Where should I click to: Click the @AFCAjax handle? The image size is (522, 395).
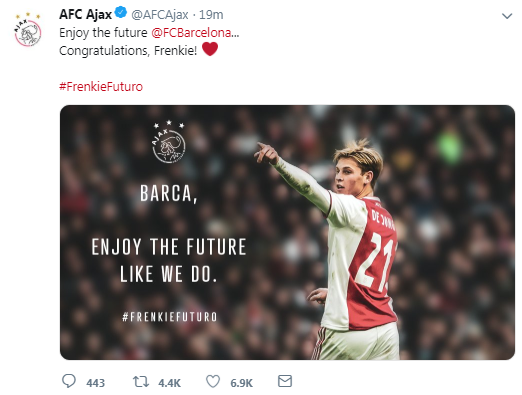(159, 15)
